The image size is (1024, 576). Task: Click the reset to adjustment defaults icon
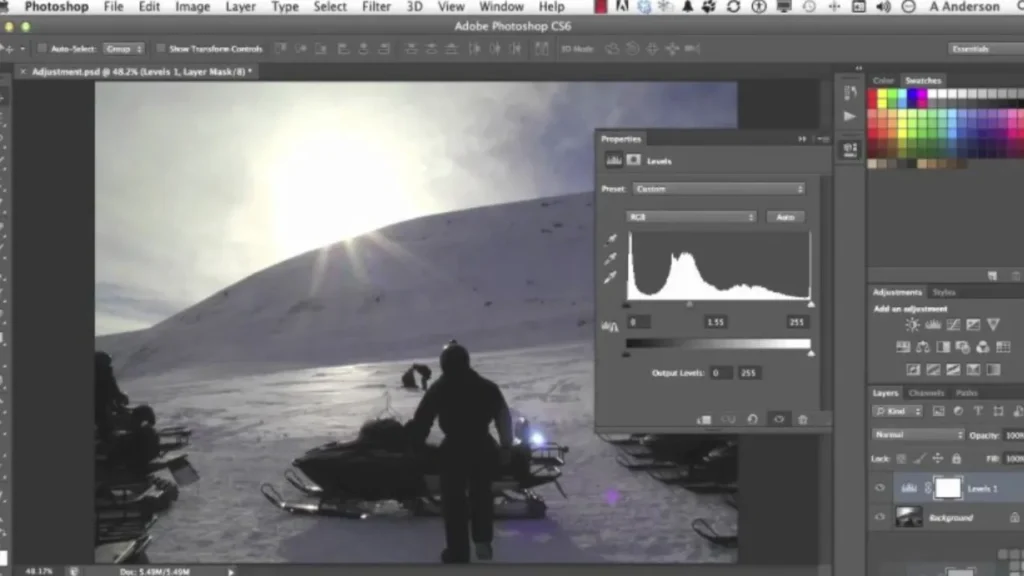click(x=752, y=419)
